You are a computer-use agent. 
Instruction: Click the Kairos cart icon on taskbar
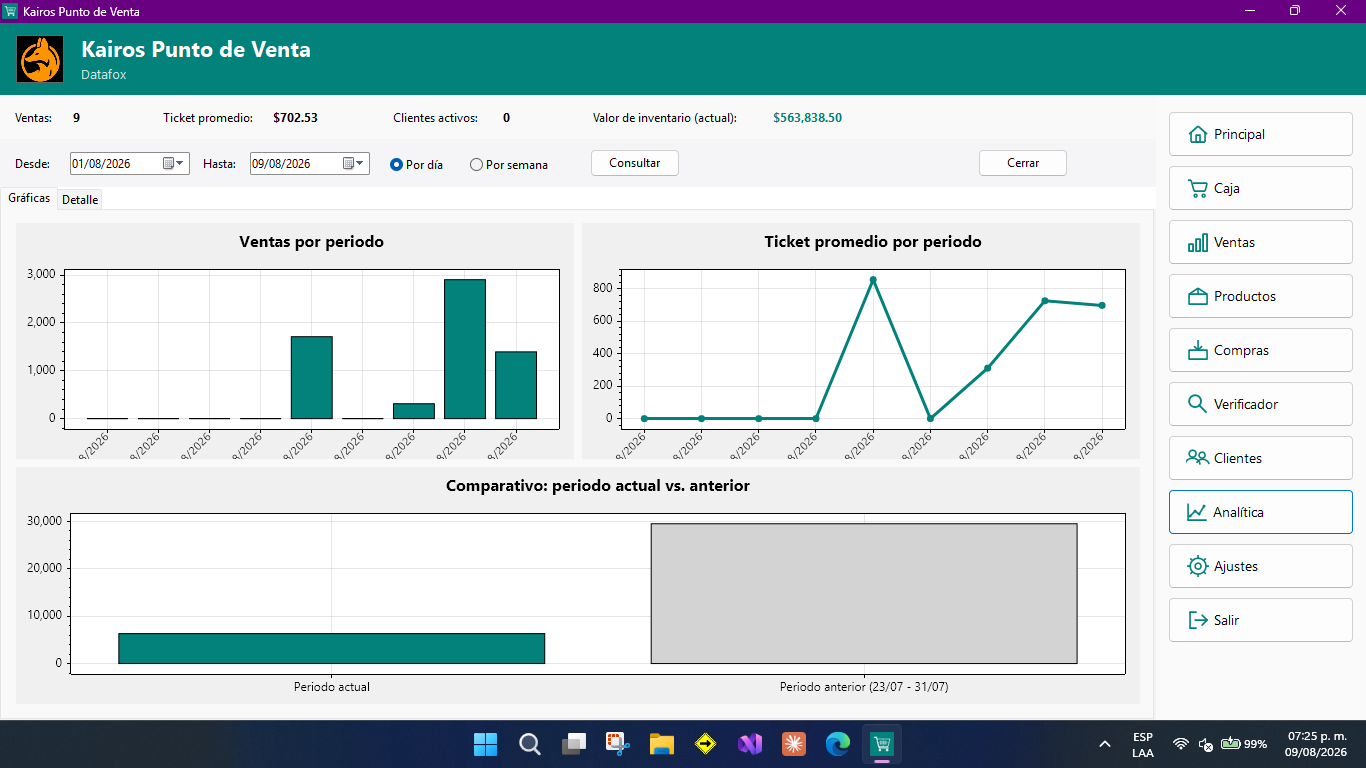882,744
